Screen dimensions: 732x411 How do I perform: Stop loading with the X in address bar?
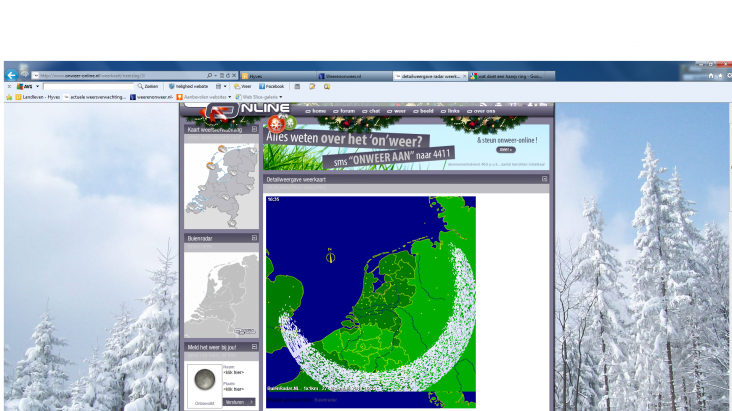click(x=234, y=75)
